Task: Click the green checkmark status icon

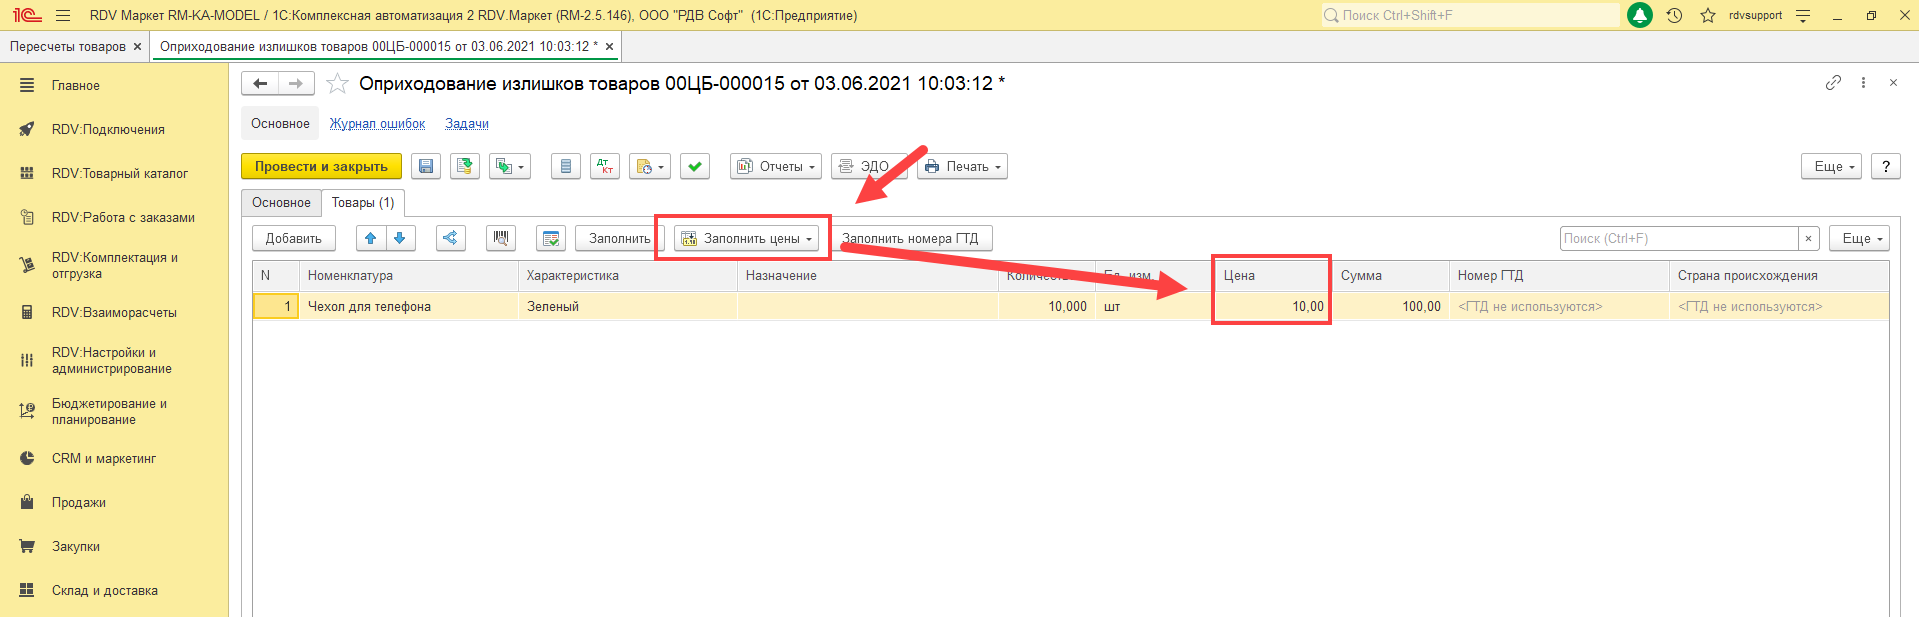Action: coord(695,166)
